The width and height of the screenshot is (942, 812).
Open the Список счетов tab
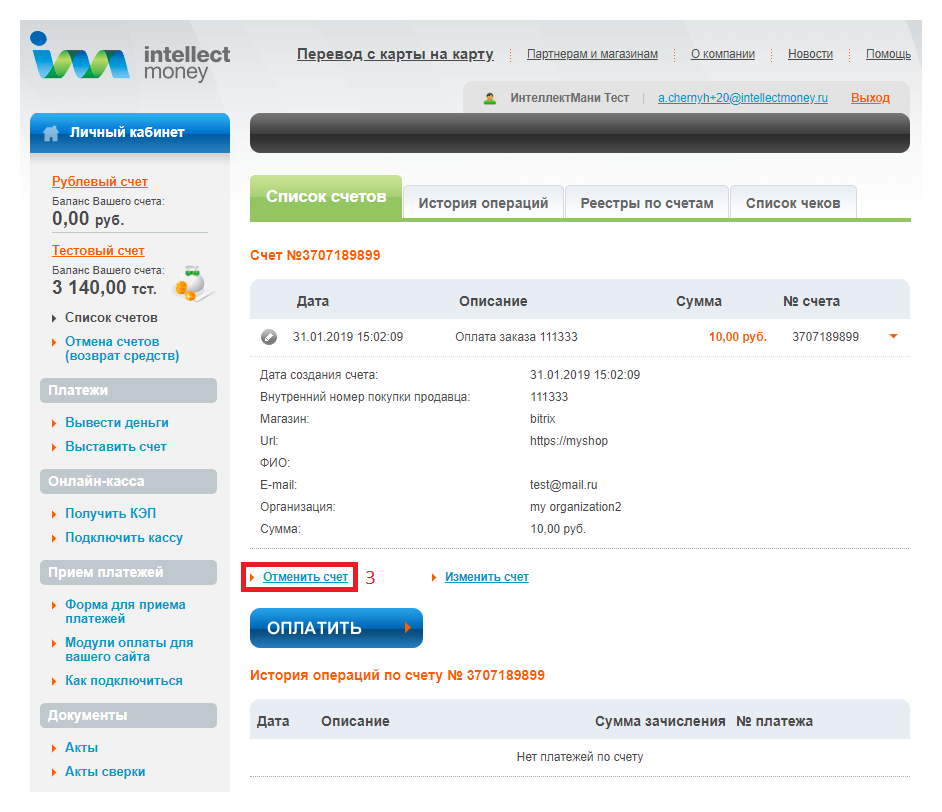pyautogui.click(x=326, y=197)
